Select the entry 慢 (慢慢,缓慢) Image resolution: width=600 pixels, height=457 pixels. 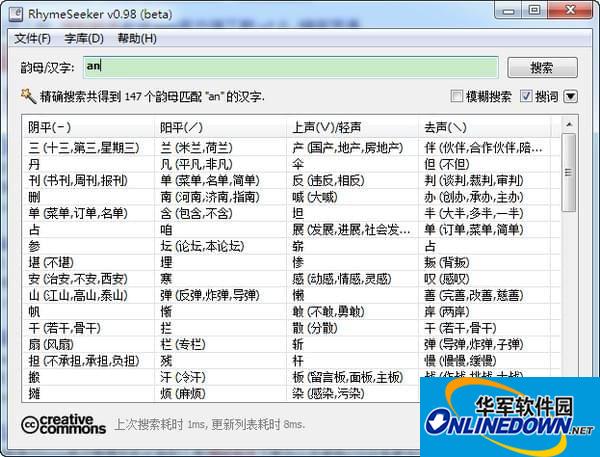(x=460, y=361)
